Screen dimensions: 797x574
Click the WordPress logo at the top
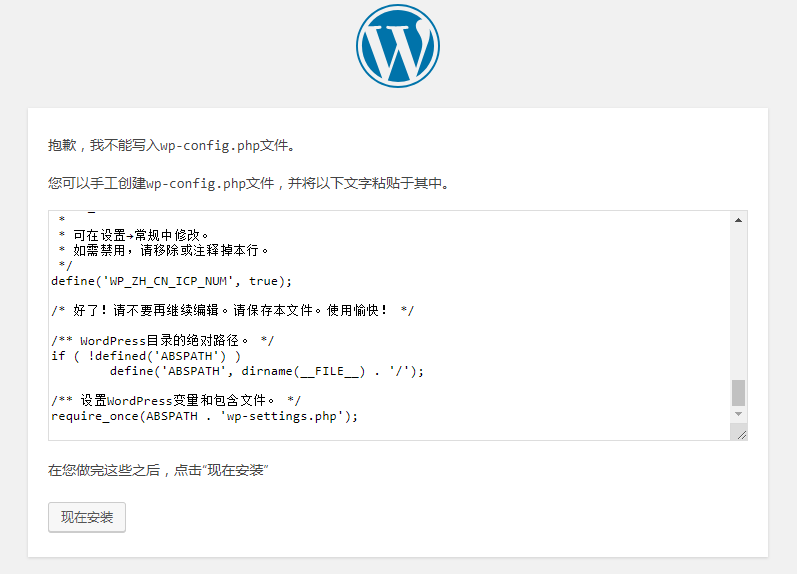[397, 46]
